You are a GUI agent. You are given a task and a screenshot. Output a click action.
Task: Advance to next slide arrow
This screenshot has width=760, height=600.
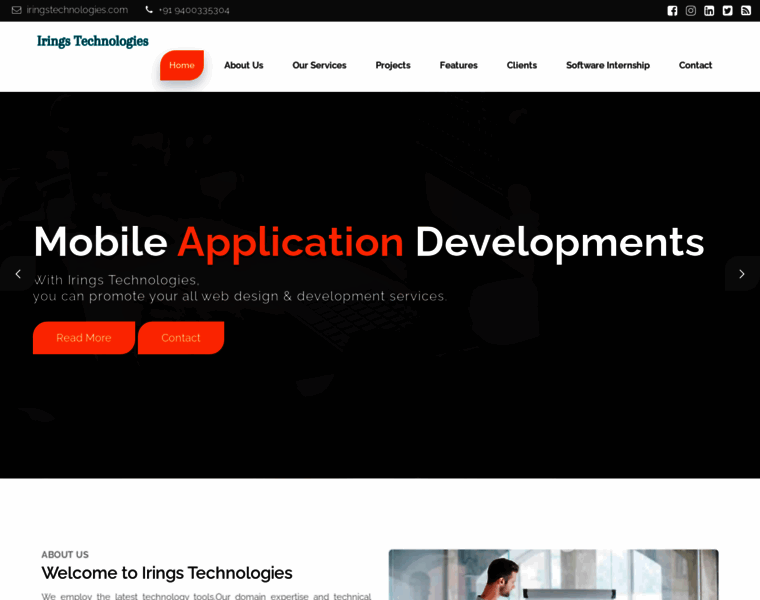click(x=742, y=274)
